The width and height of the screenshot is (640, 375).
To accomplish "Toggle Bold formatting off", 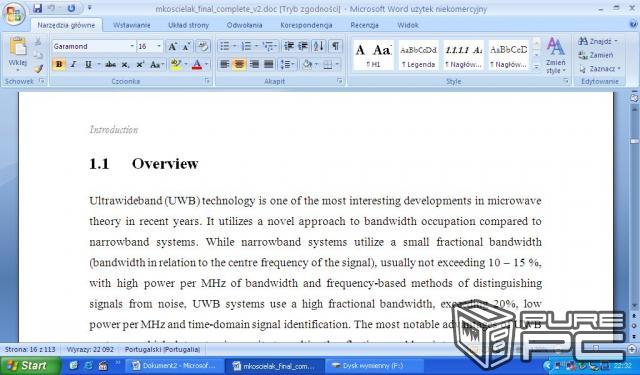I will pyautogui.click(x=59, y=64).
